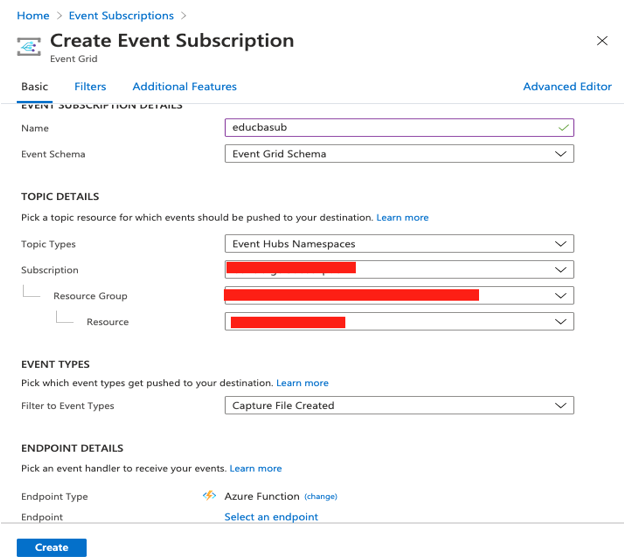Click the Event Grid icon beside the title

[x=30, y=45]
